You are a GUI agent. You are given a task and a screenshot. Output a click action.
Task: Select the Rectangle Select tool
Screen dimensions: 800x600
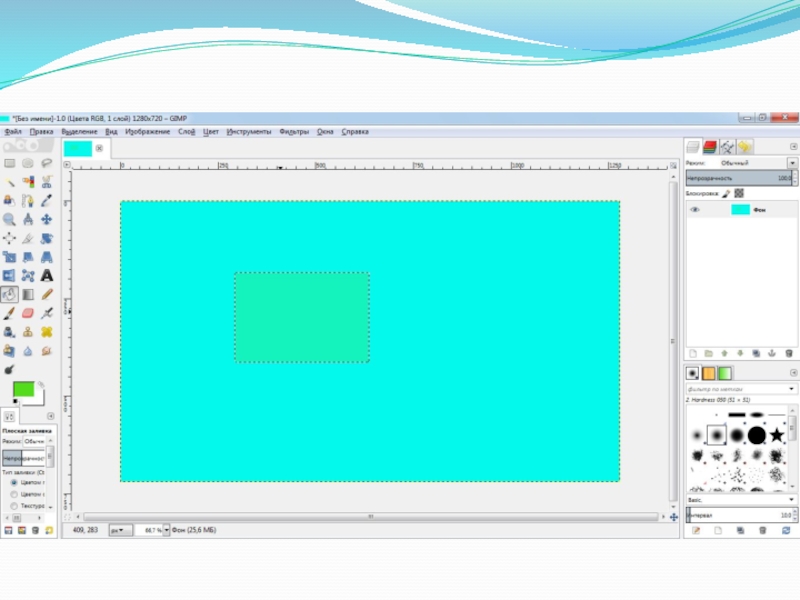pos(9,163)
